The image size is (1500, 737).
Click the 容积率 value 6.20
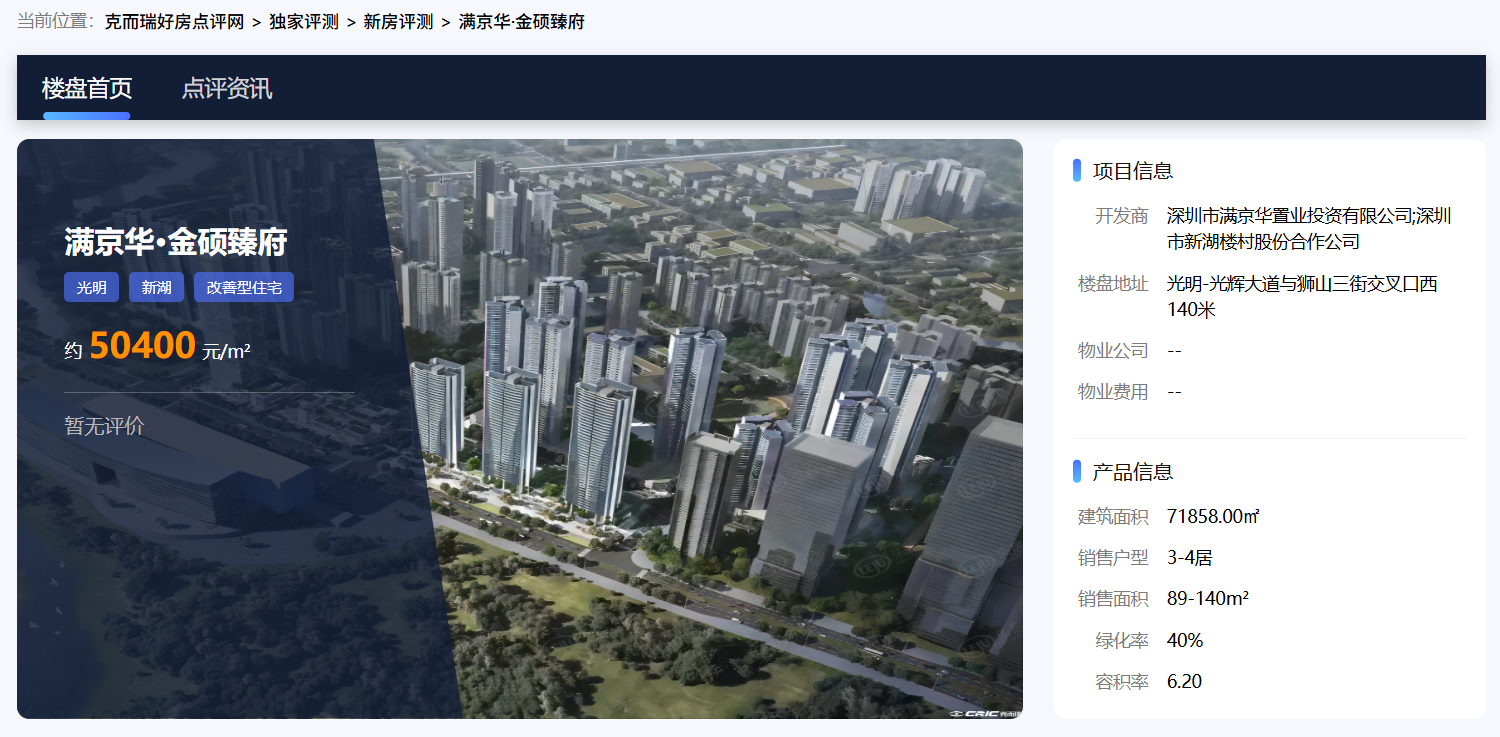(1184, 682)
